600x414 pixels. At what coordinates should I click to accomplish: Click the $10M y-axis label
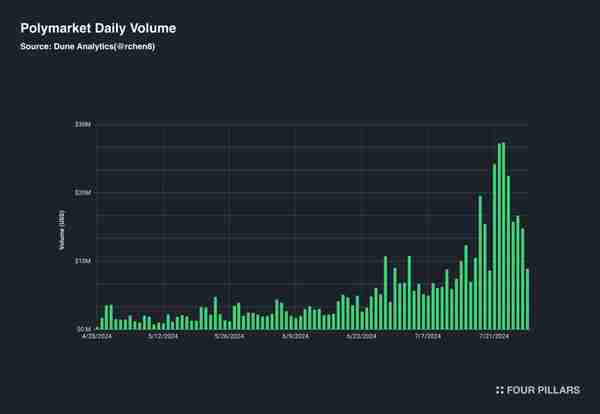(x=83, y=261)
